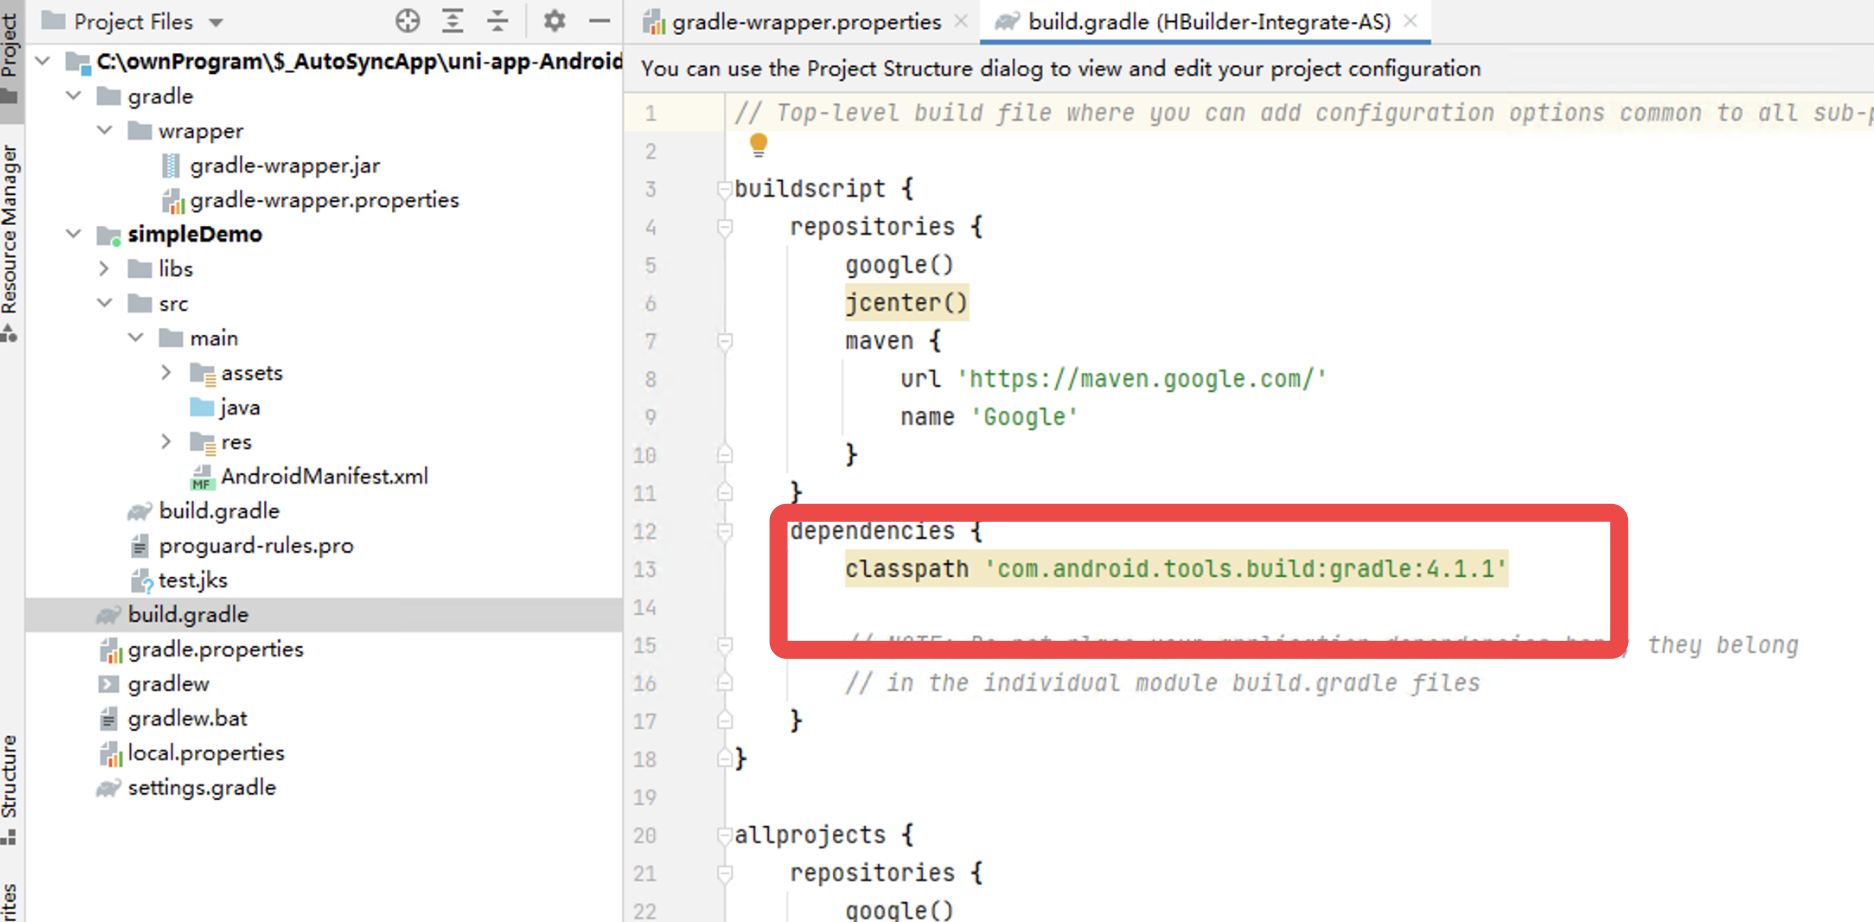
Task: Expand the libs folder
Action: 103,268
